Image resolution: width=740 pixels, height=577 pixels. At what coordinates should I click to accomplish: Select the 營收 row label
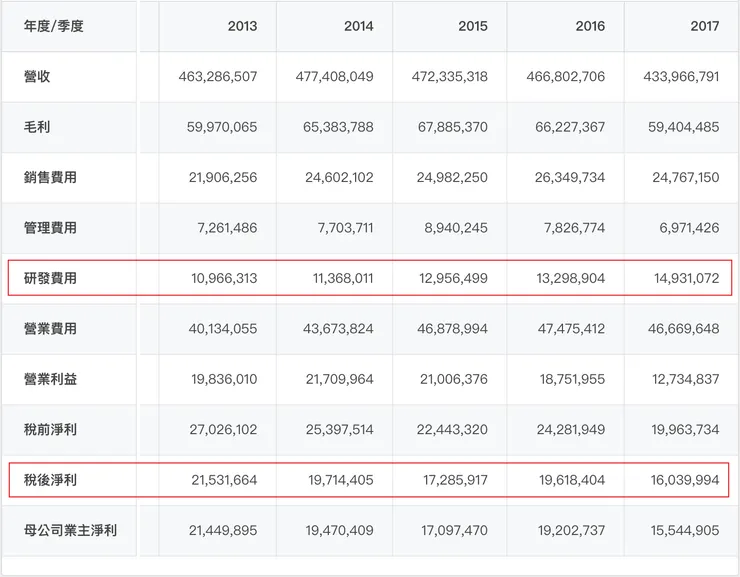coord(36,77)
